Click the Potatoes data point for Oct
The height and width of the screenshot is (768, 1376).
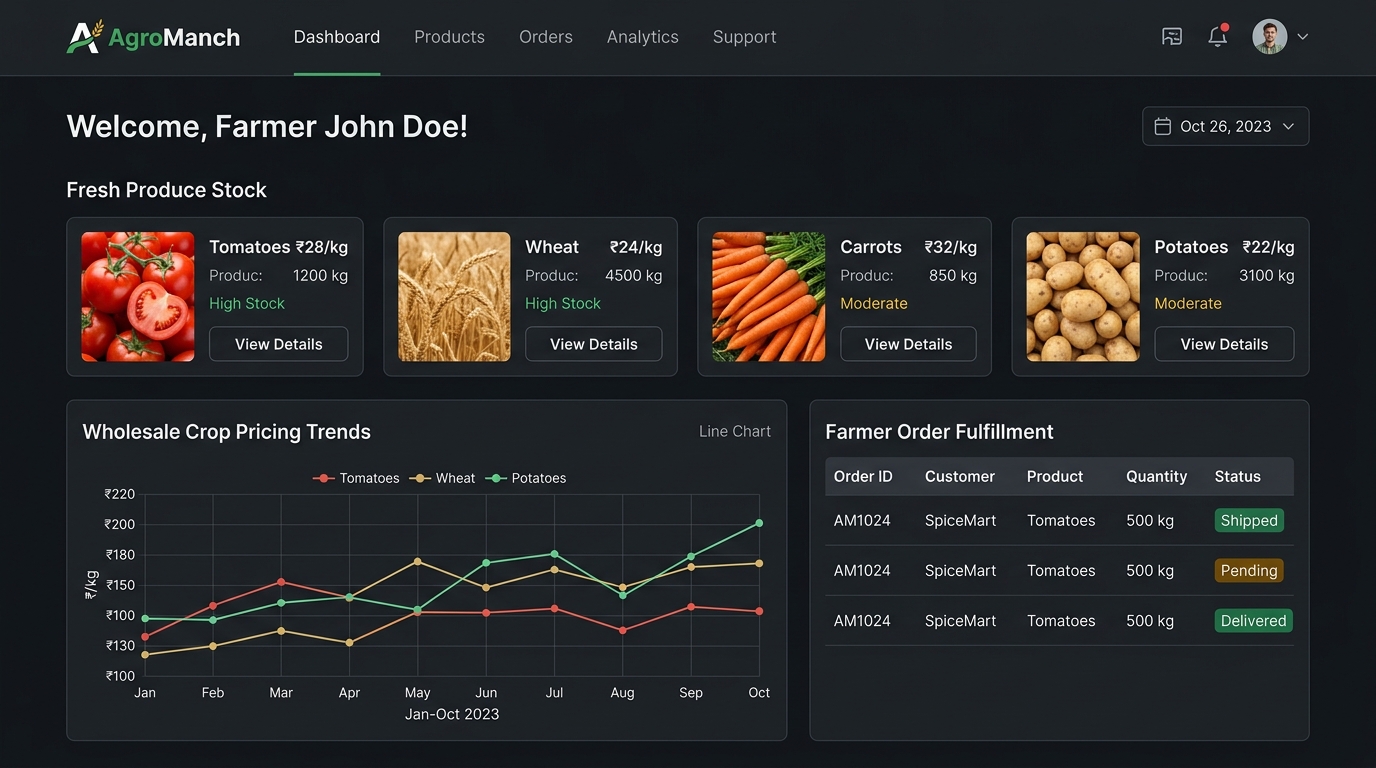[x=759, y=523]
